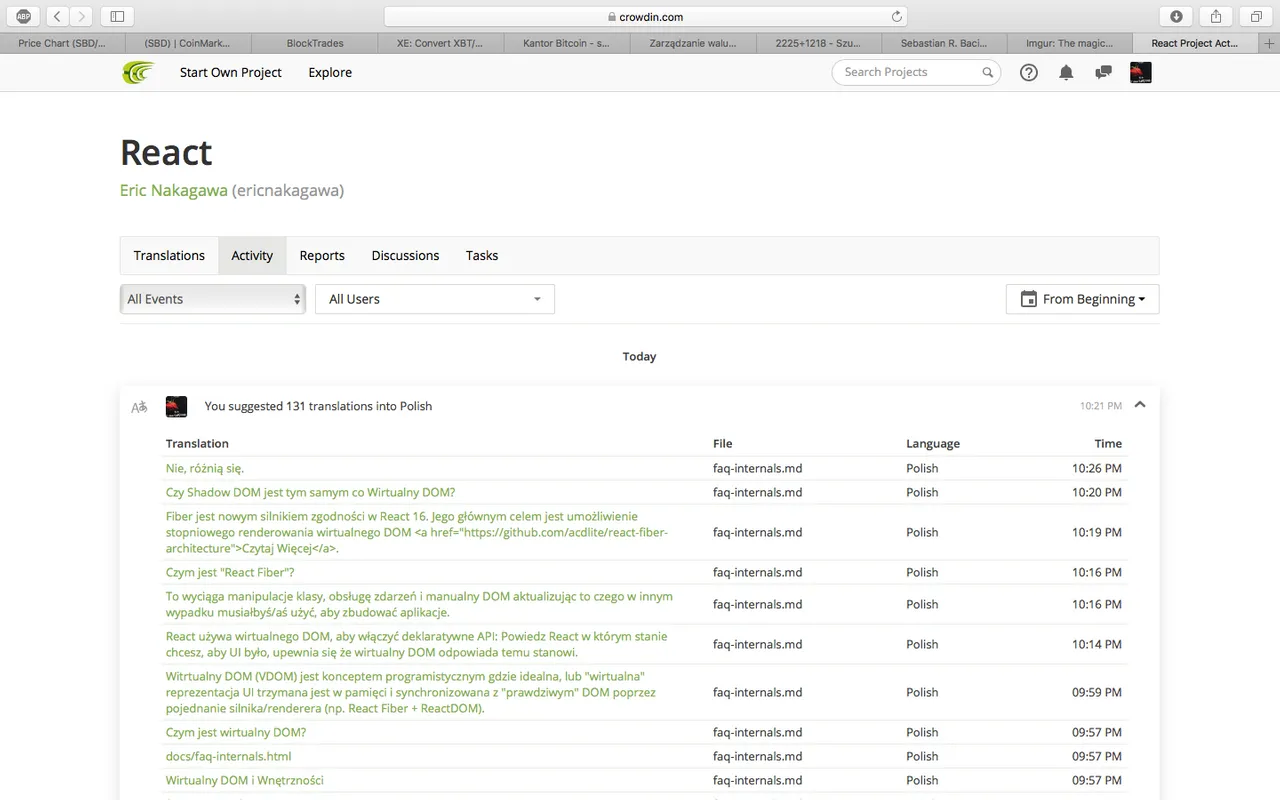
Task: Open translation starting 'React używa wirtualnego DOM'
Action: [416, 644]
